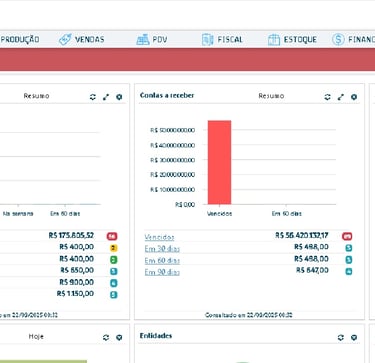Click the red Vencidos bar in chart

(x=219, y=162)
